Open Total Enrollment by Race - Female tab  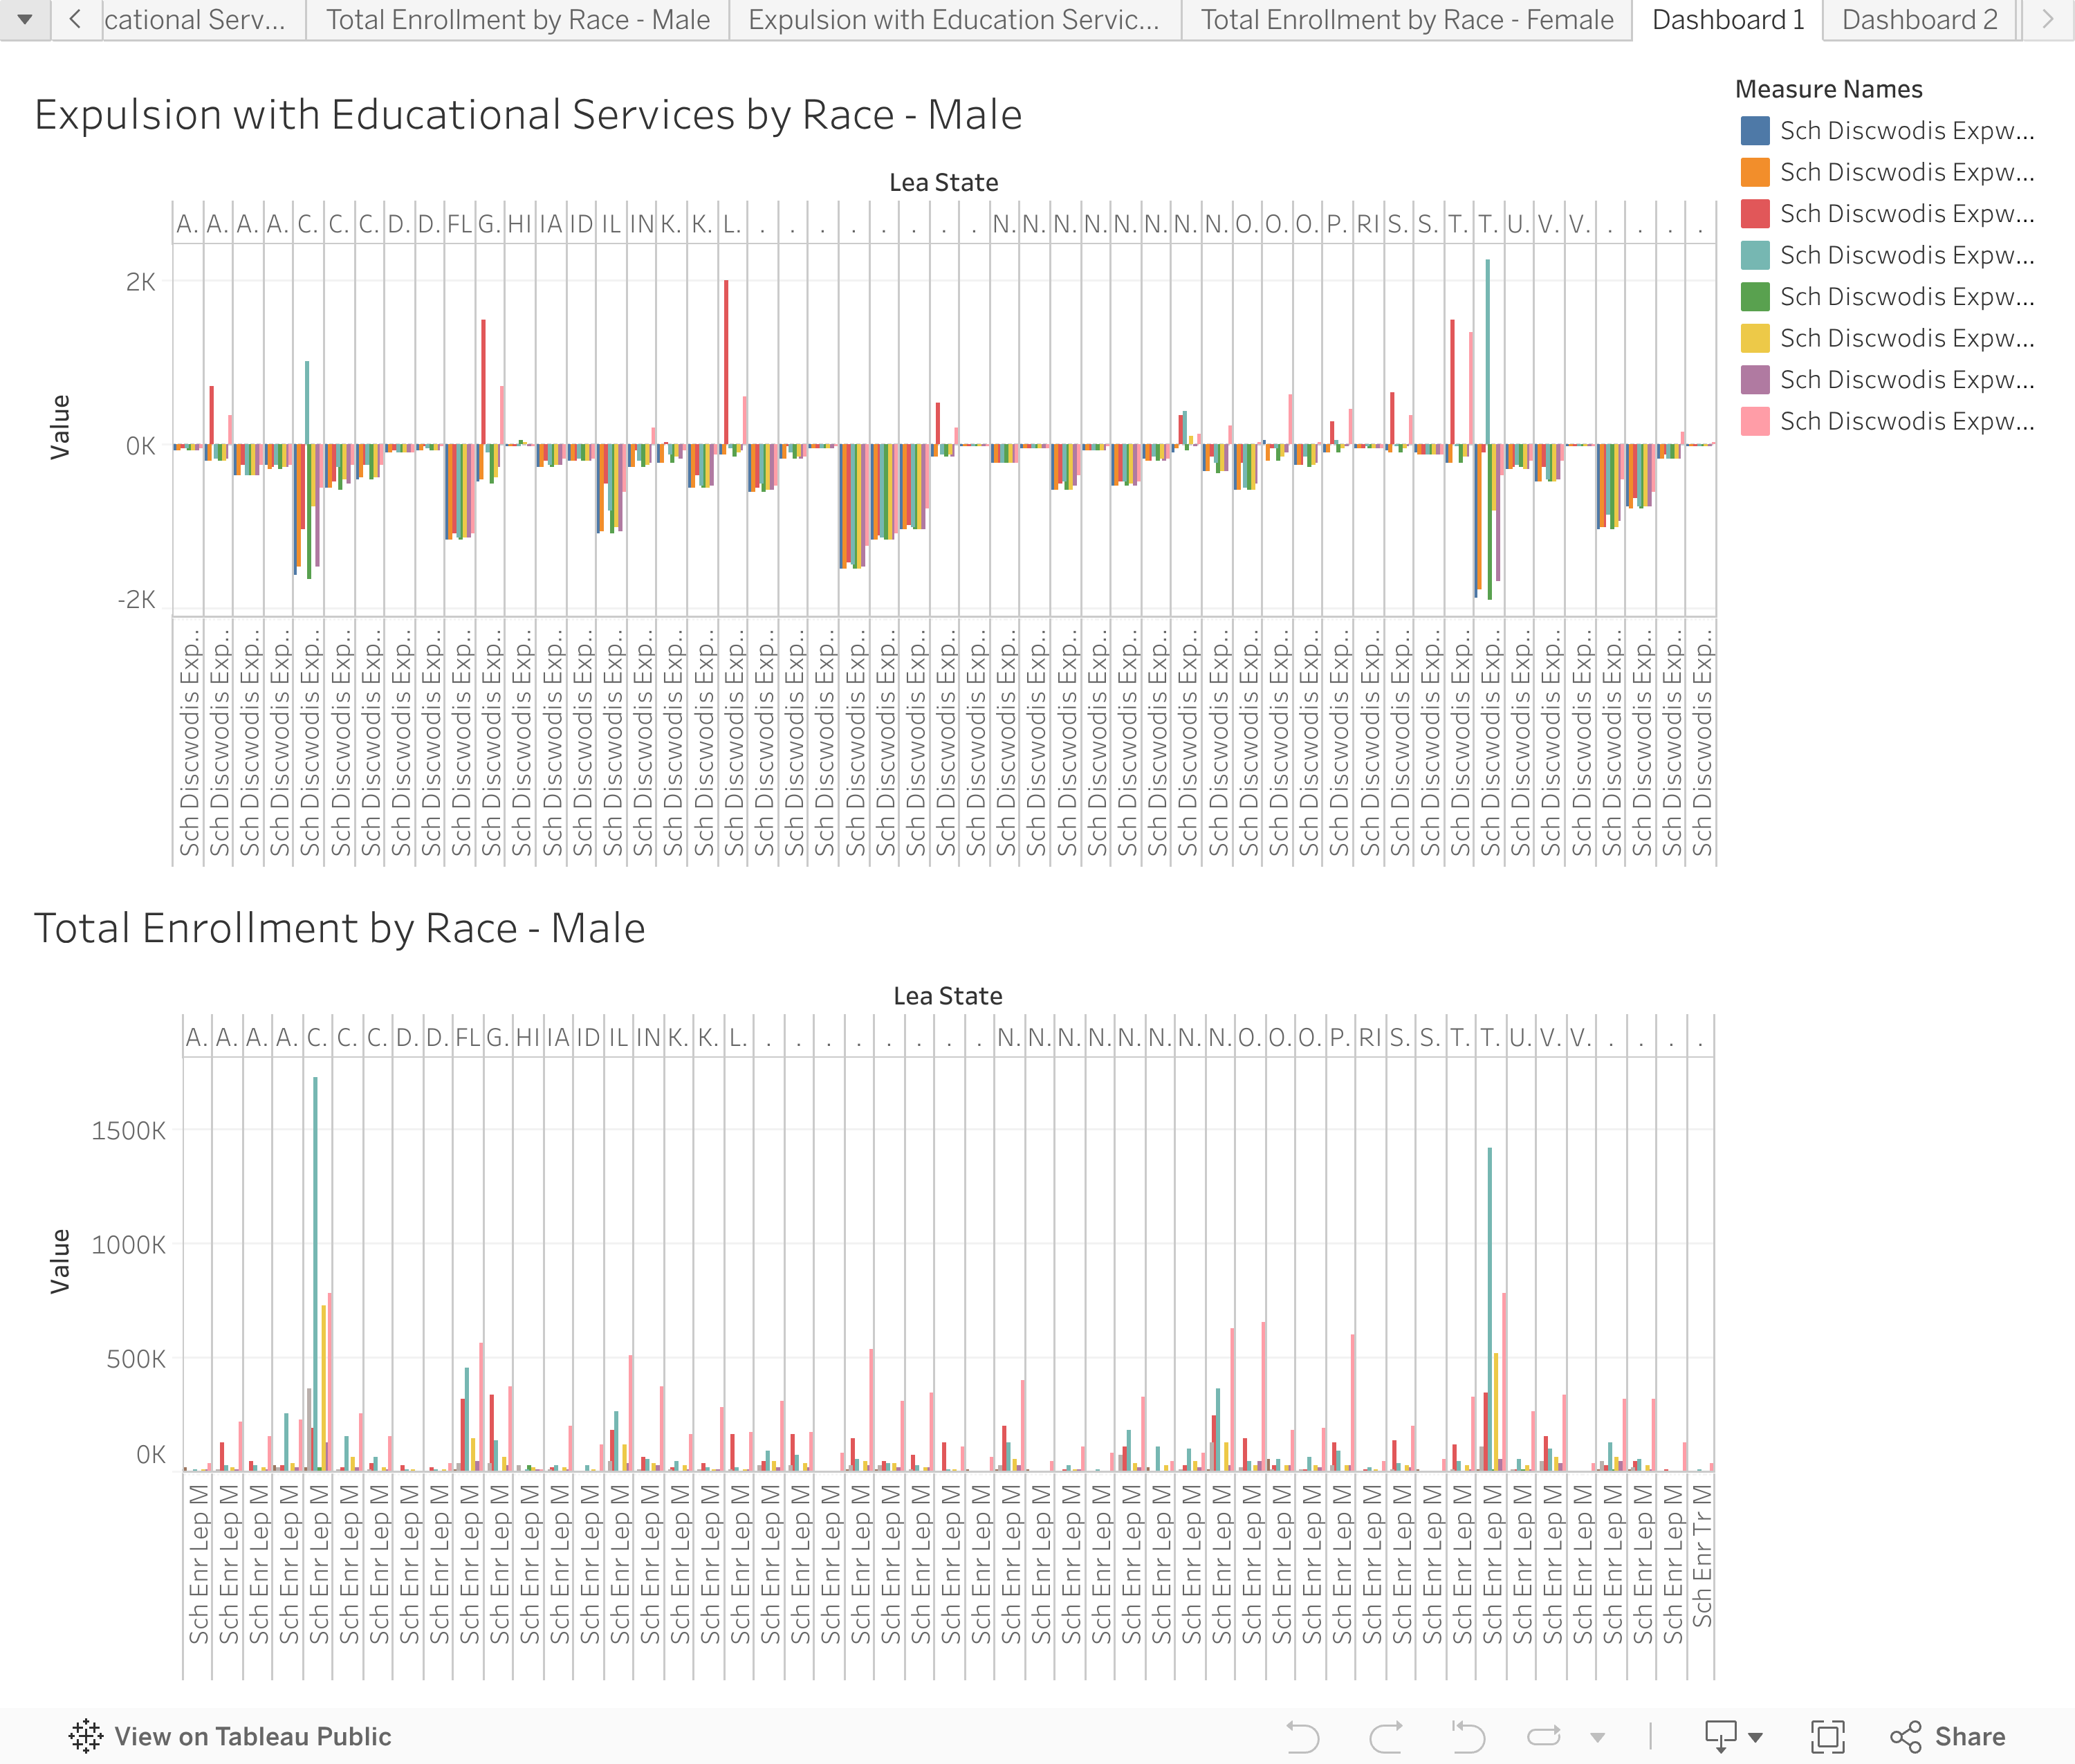[1406, 20]
